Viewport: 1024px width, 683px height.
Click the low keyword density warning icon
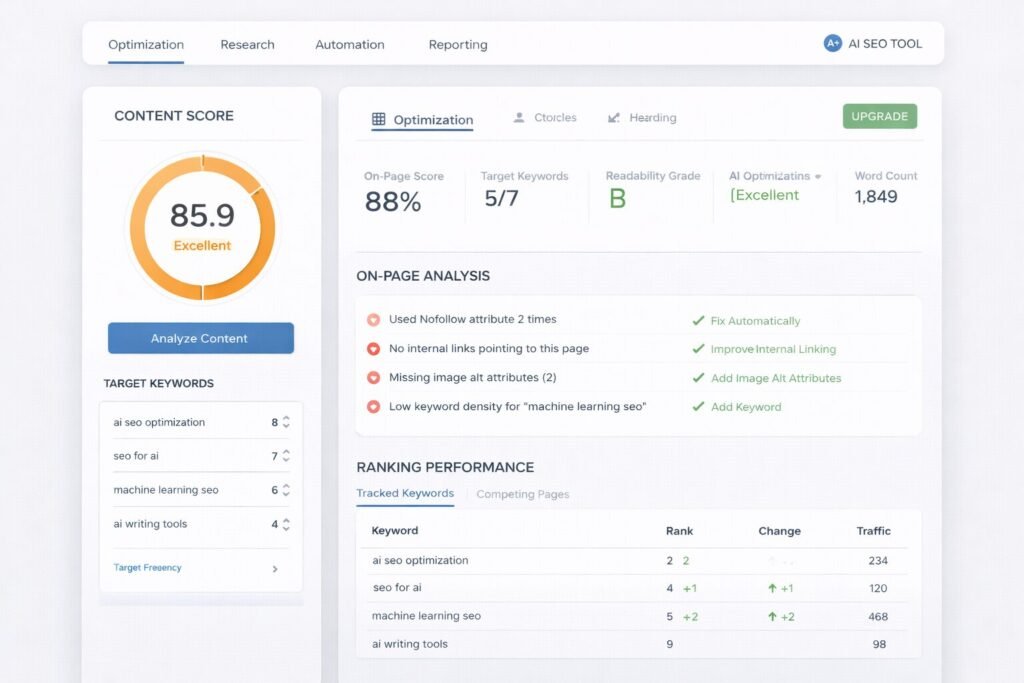tap(373, 407)
